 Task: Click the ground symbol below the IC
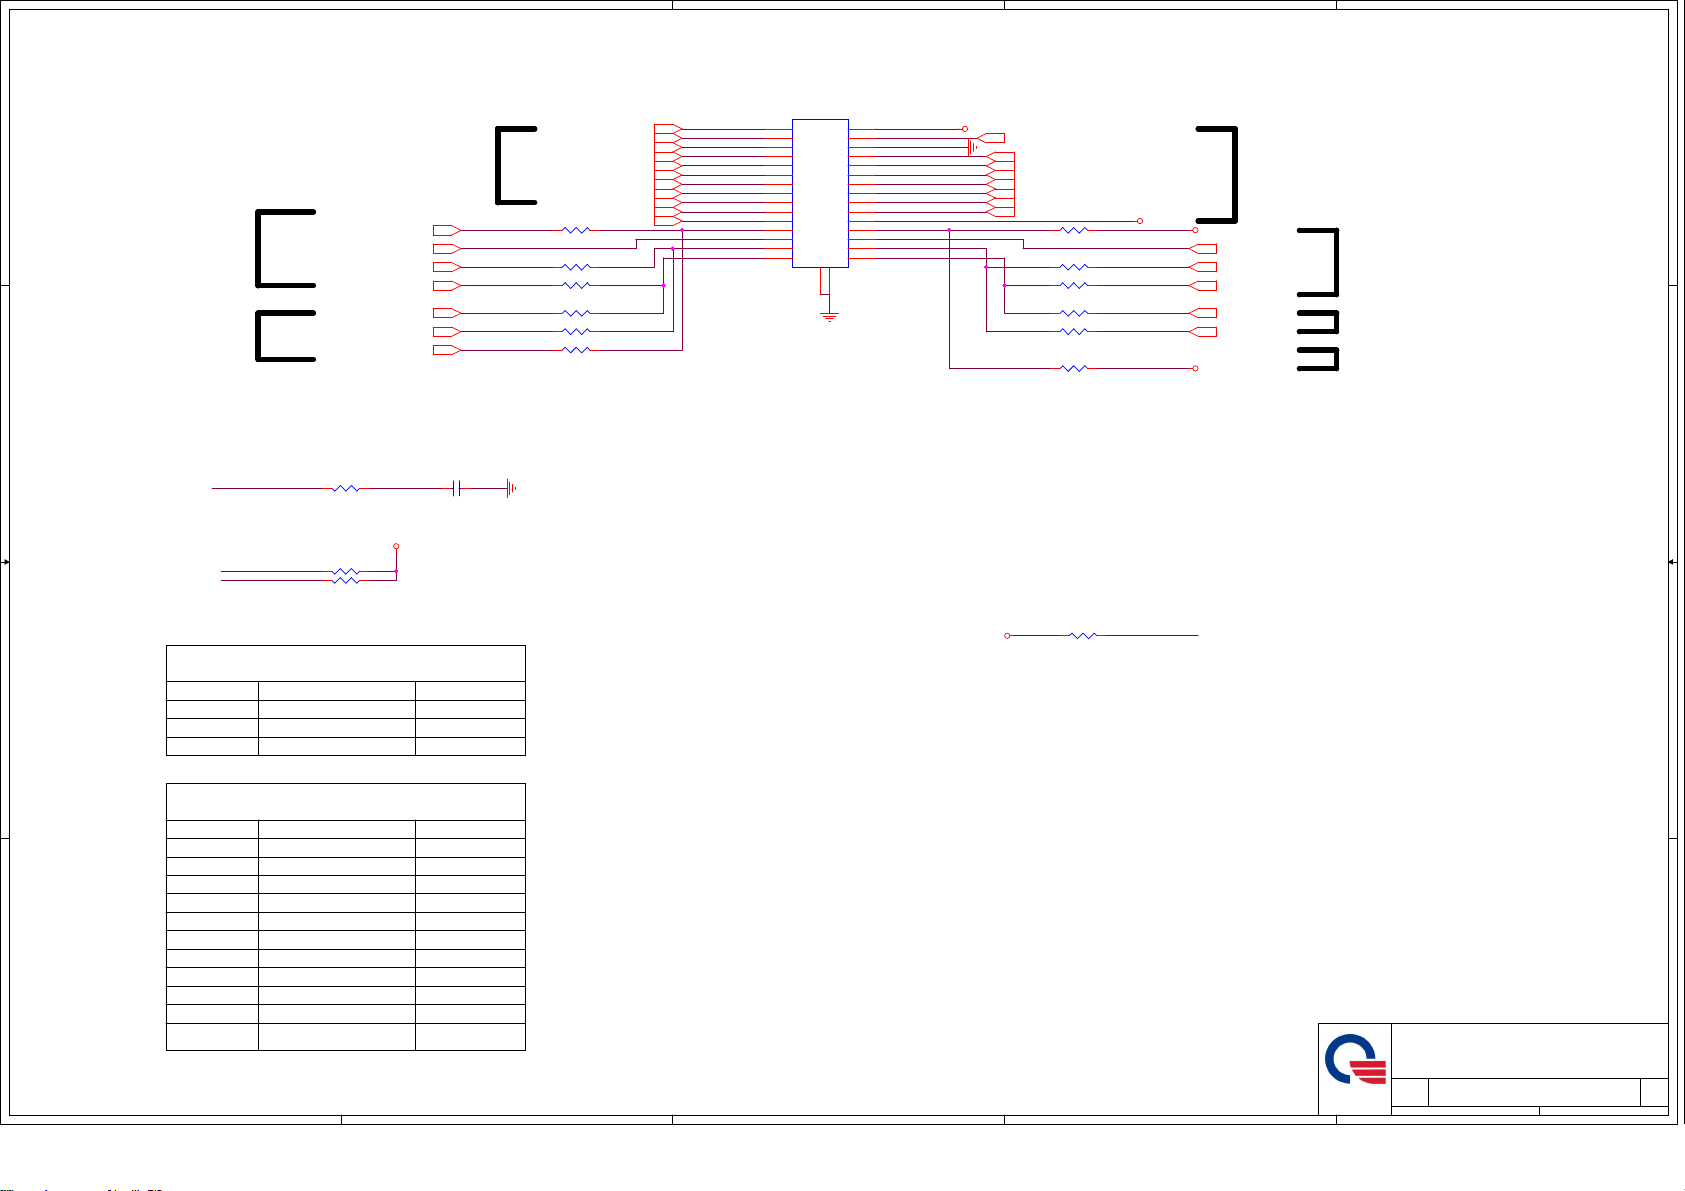pos(828,316)
